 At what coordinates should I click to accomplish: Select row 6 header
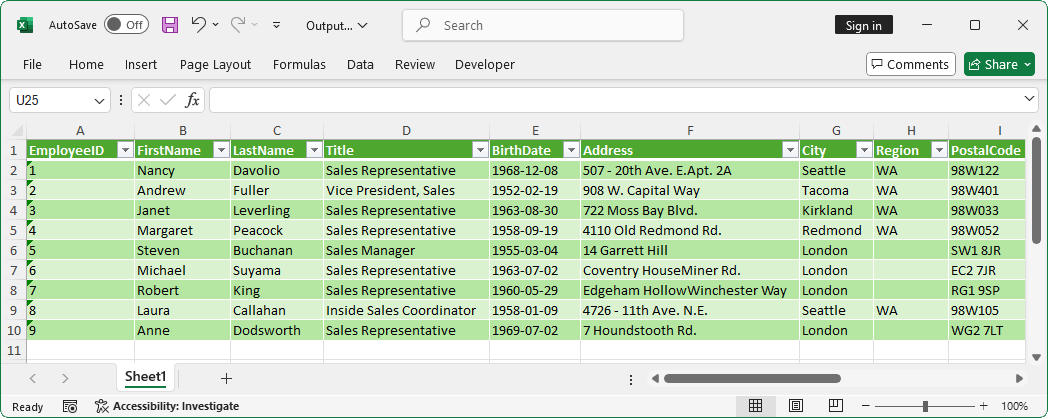tap(14, 251)
